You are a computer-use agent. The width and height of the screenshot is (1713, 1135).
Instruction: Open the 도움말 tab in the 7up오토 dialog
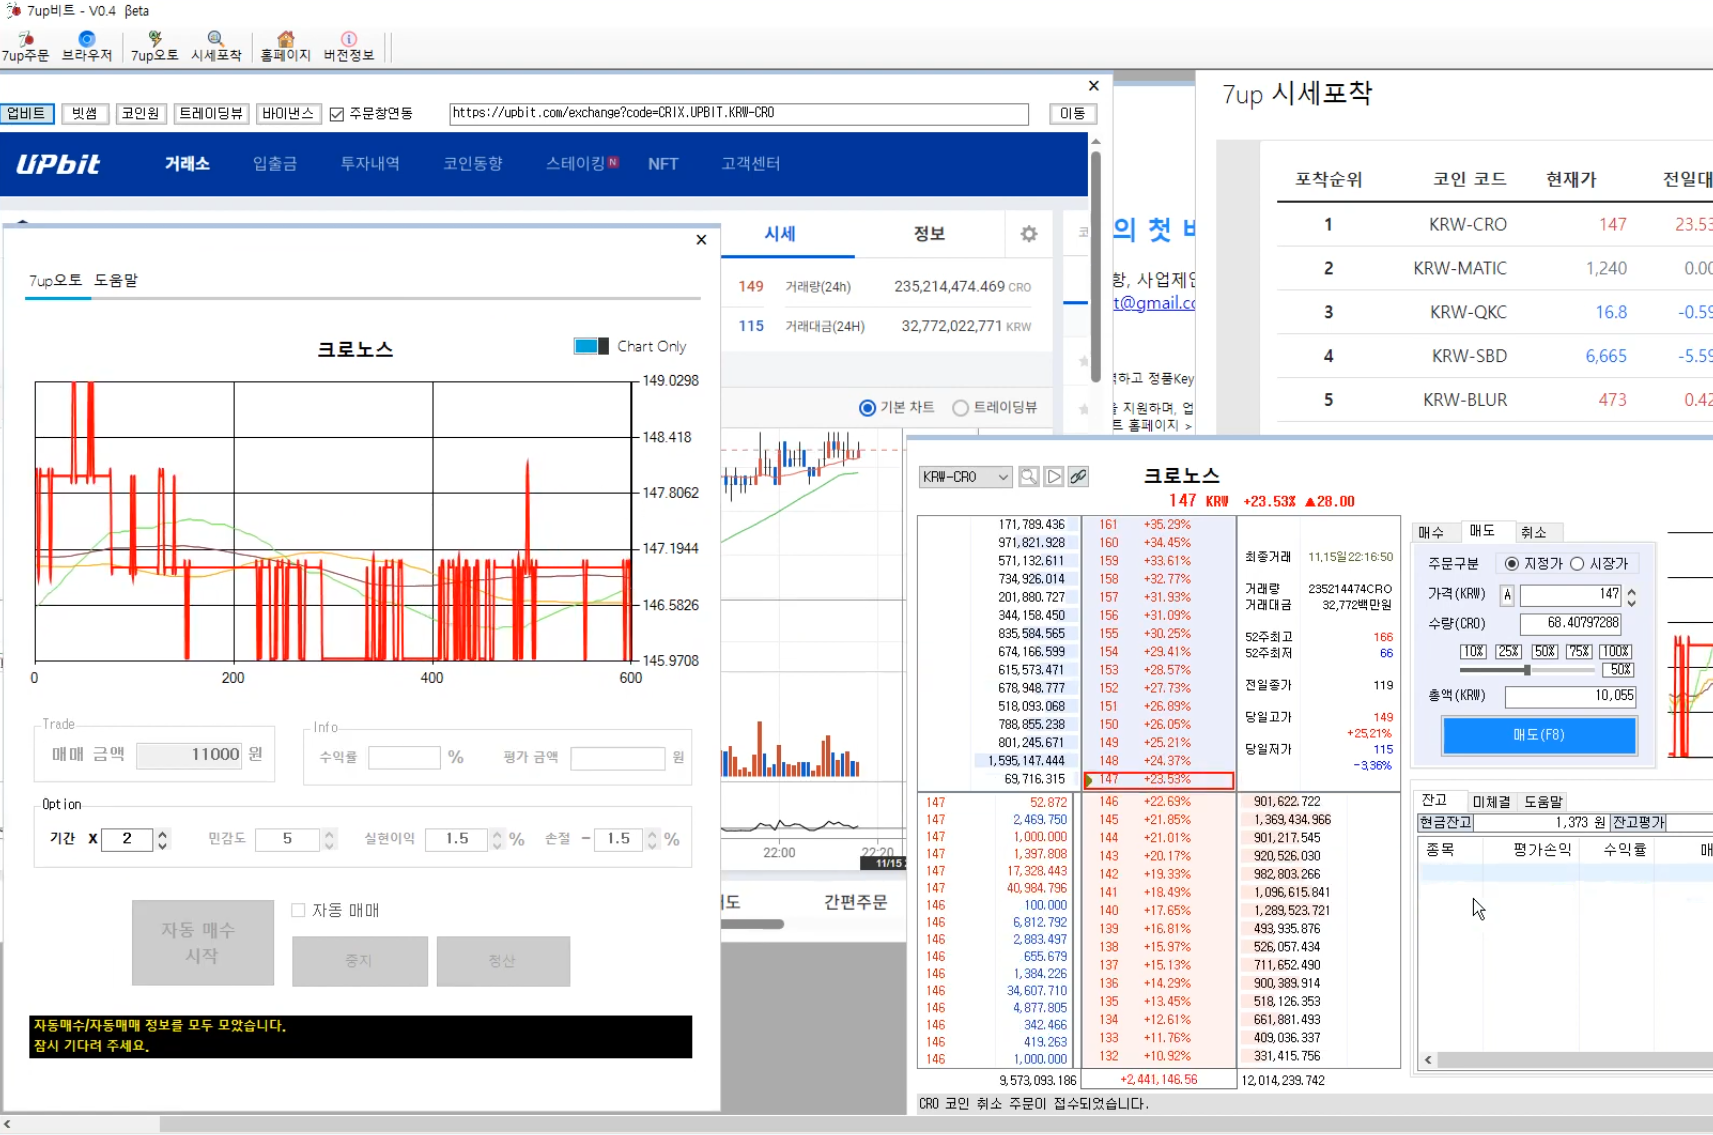click(x=116, y=280)
